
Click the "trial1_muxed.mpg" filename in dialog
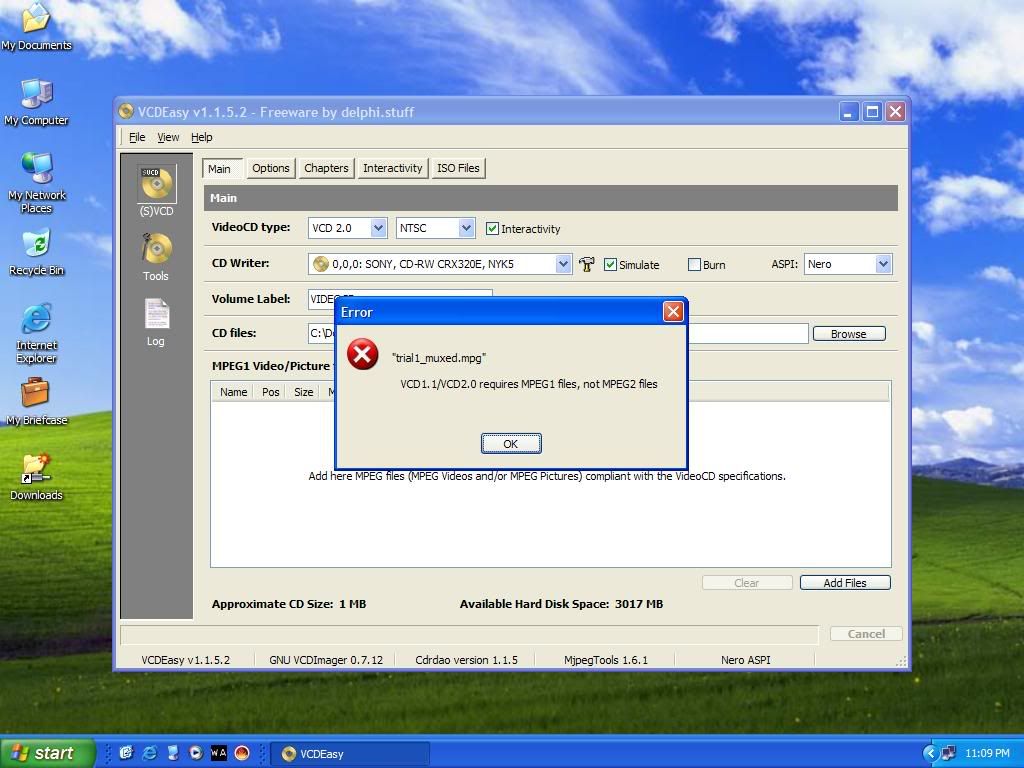click(439, 358)
